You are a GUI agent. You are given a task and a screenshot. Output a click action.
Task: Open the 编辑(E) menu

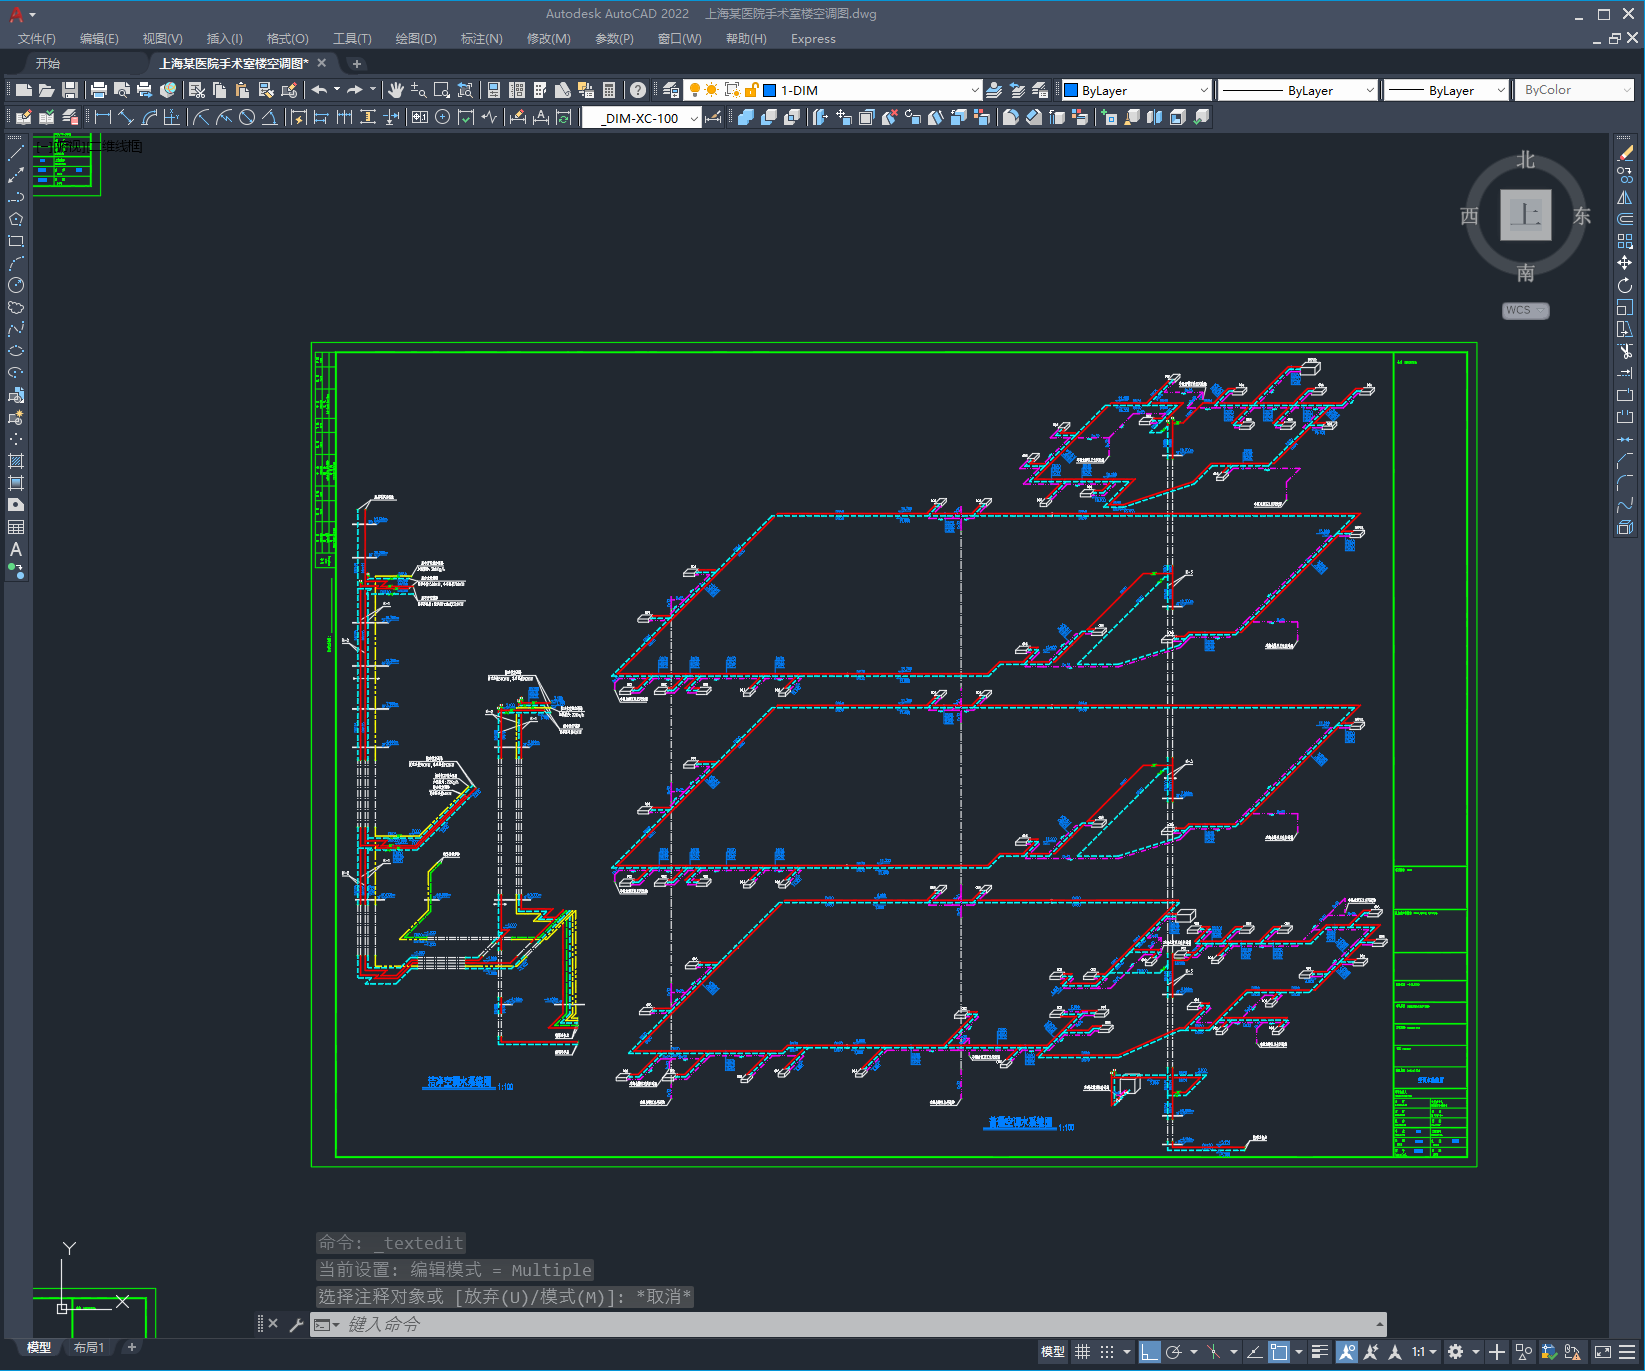pos(99,39)
